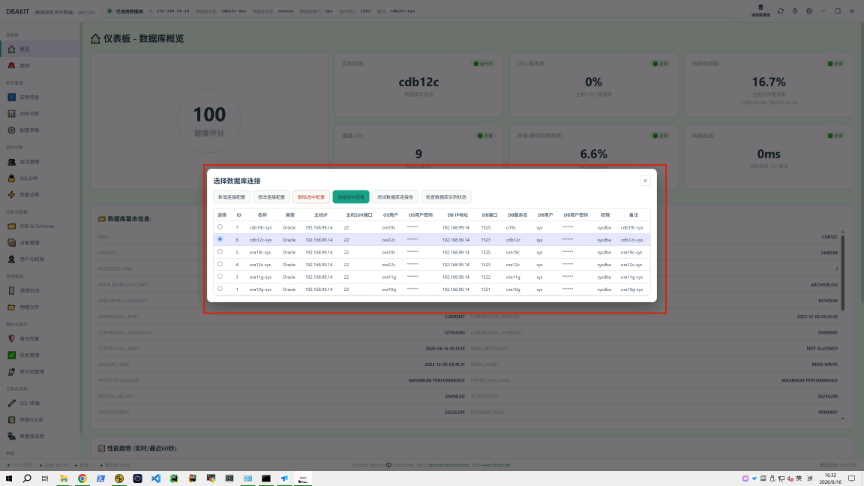Choose the ora10g-sys row radio button
The width and height of the screenshot is (864, 486).
(x=220, y=289)
